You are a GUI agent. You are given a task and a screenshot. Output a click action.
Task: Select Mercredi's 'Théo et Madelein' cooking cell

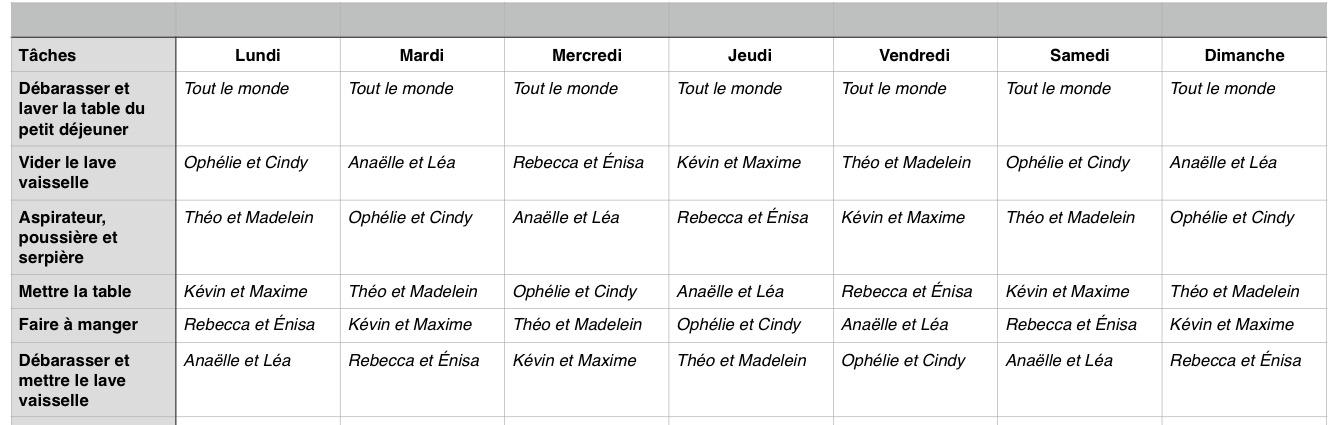tap(587, 325)
